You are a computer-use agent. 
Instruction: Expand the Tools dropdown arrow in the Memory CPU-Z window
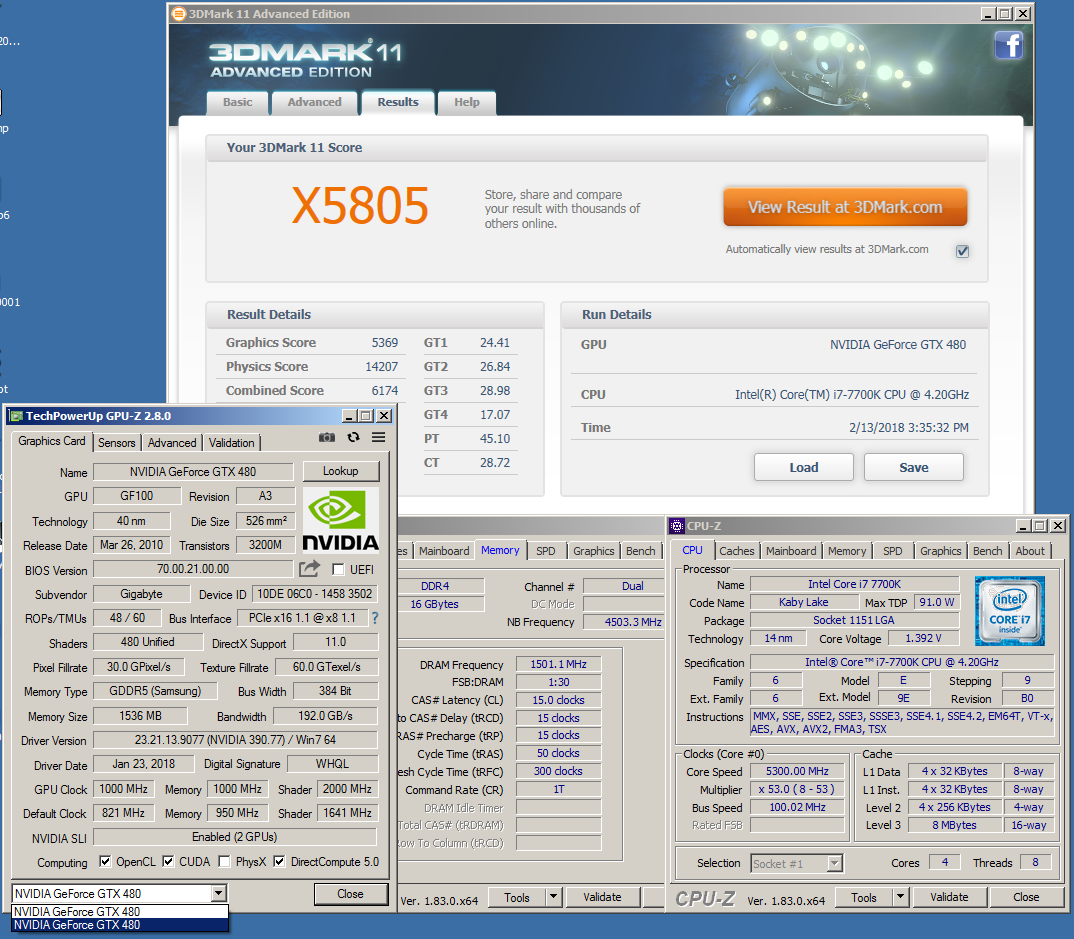coord(553,897)
